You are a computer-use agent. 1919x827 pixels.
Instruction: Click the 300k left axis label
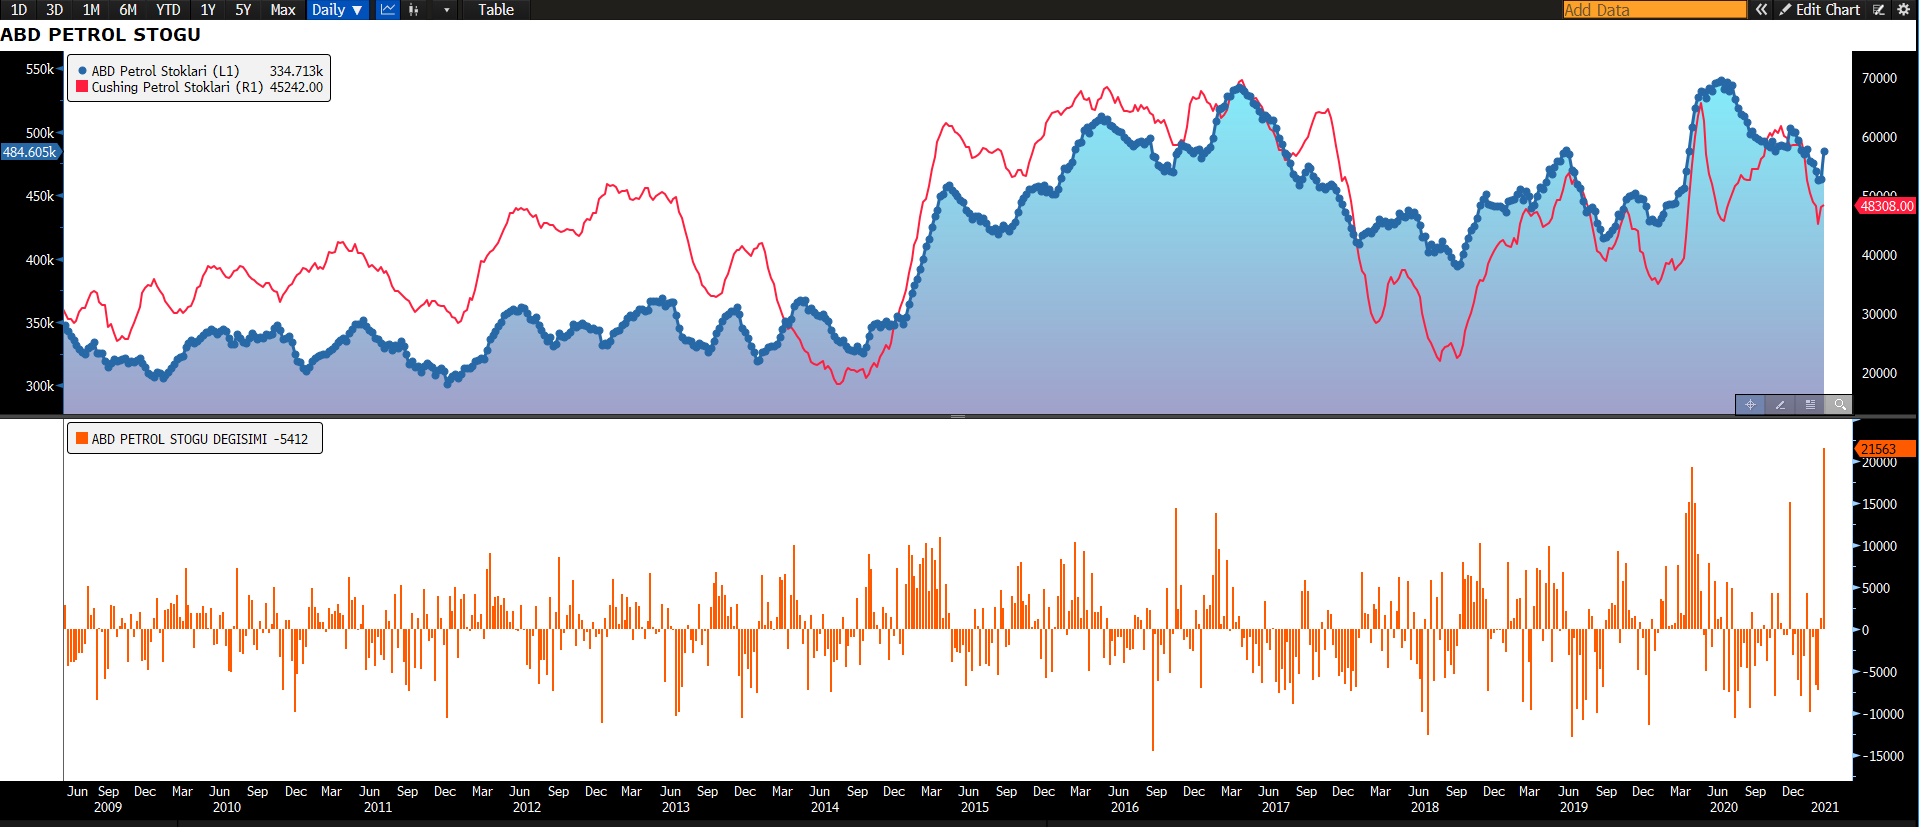(x=40, y=386)
